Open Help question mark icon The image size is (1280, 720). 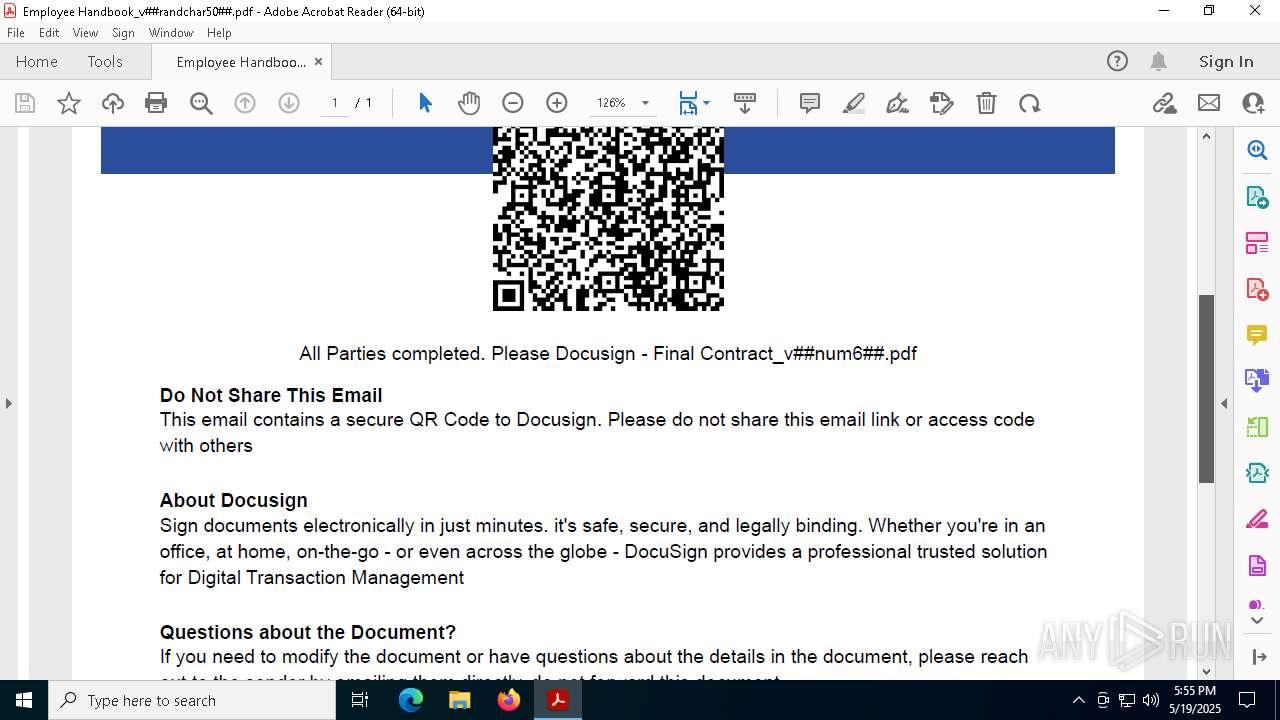[x=1117, y=61]
